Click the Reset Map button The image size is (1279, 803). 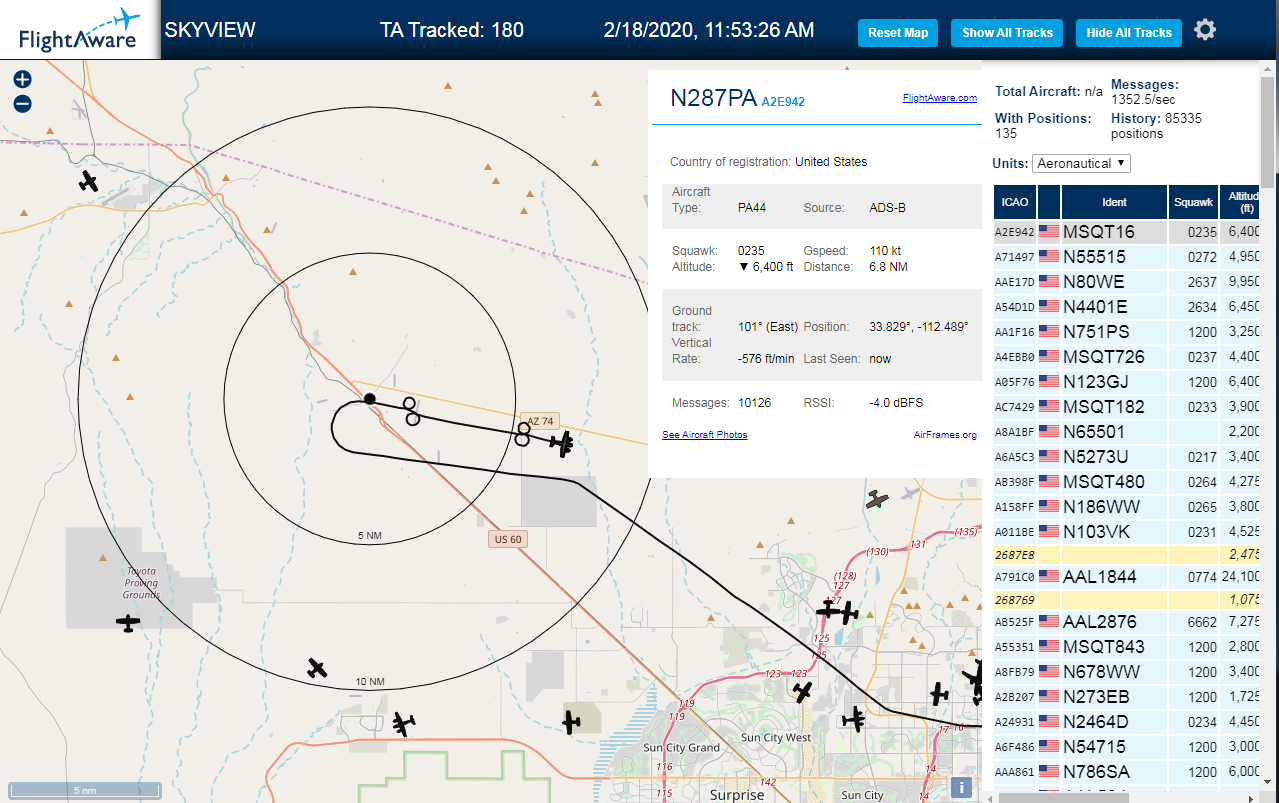pos(898,33)
